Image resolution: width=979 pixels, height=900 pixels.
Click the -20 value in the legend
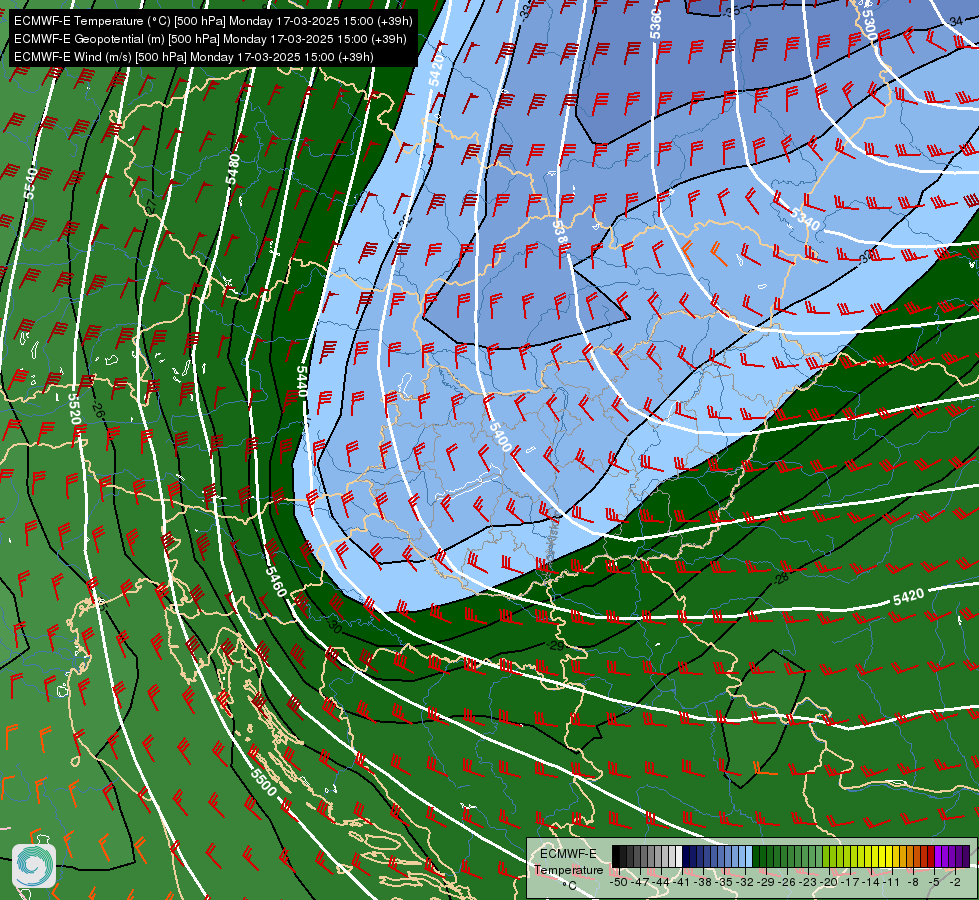pos(829,882)
